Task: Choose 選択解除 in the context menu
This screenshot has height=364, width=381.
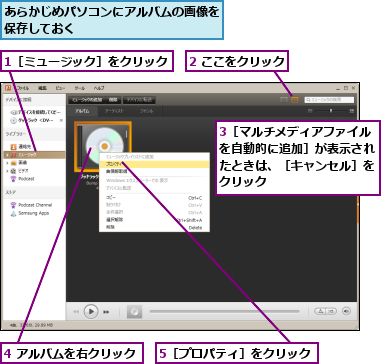Action: [154, 220]
